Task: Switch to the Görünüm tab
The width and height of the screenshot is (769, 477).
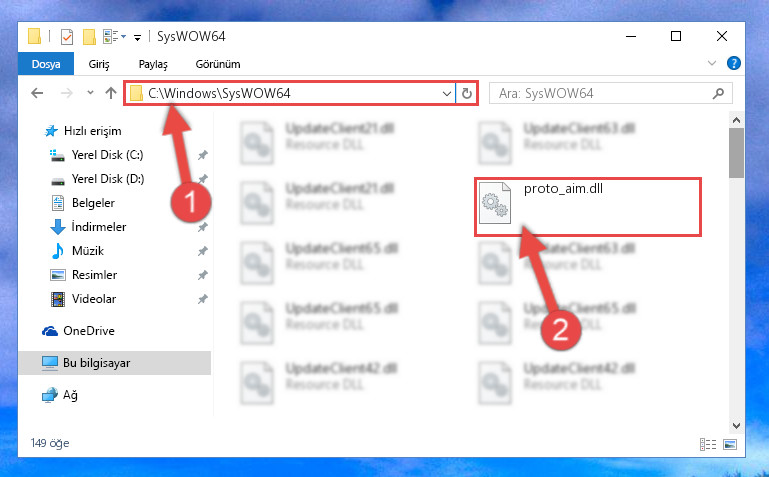Action: tap(218, 64)
